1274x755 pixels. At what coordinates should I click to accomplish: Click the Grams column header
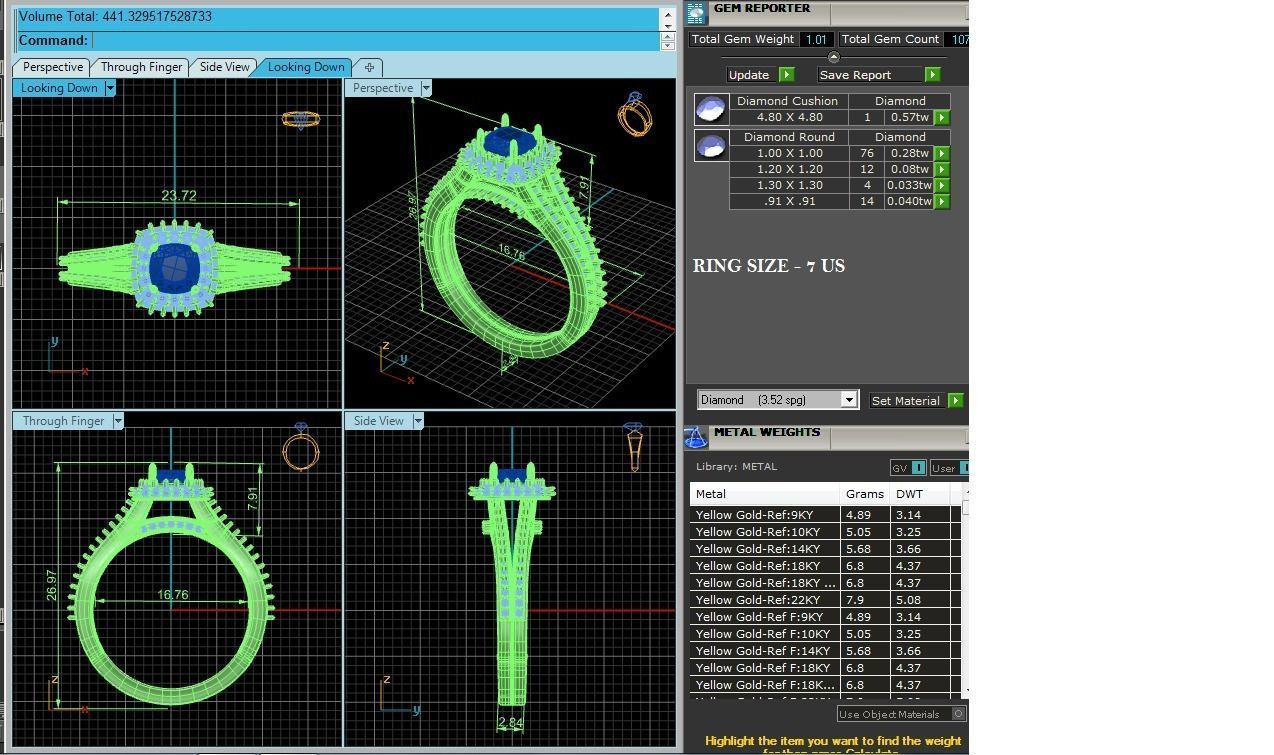865,494
